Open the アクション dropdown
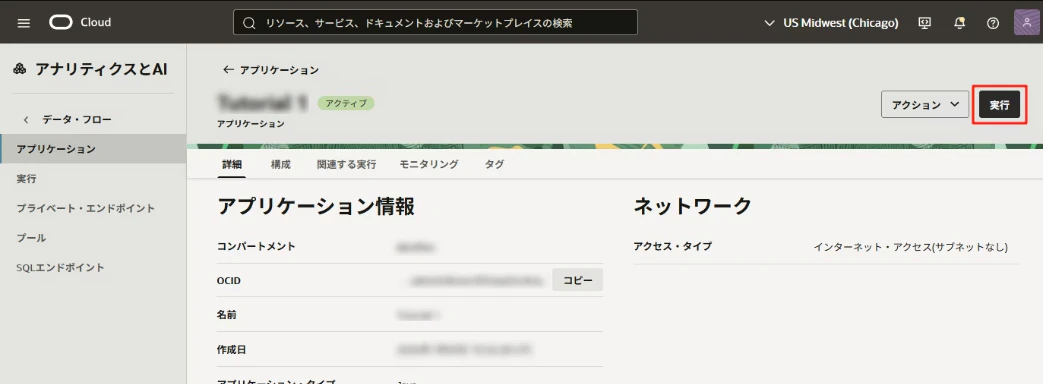 [x=925, y=104]
